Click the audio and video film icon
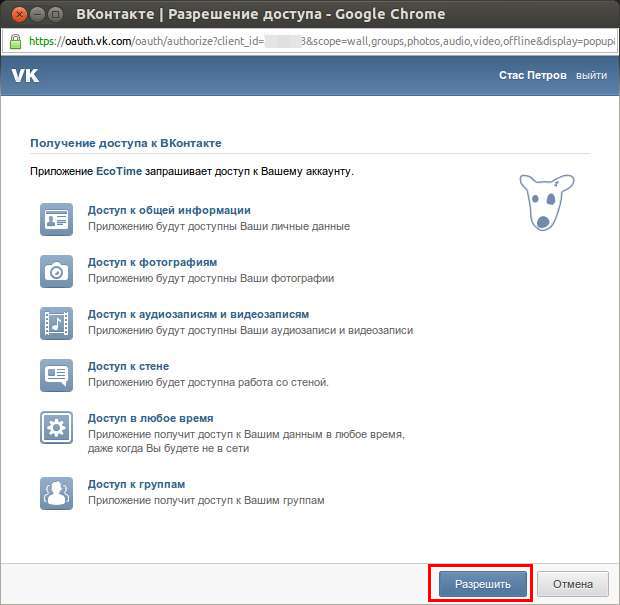 coord(56,322)
